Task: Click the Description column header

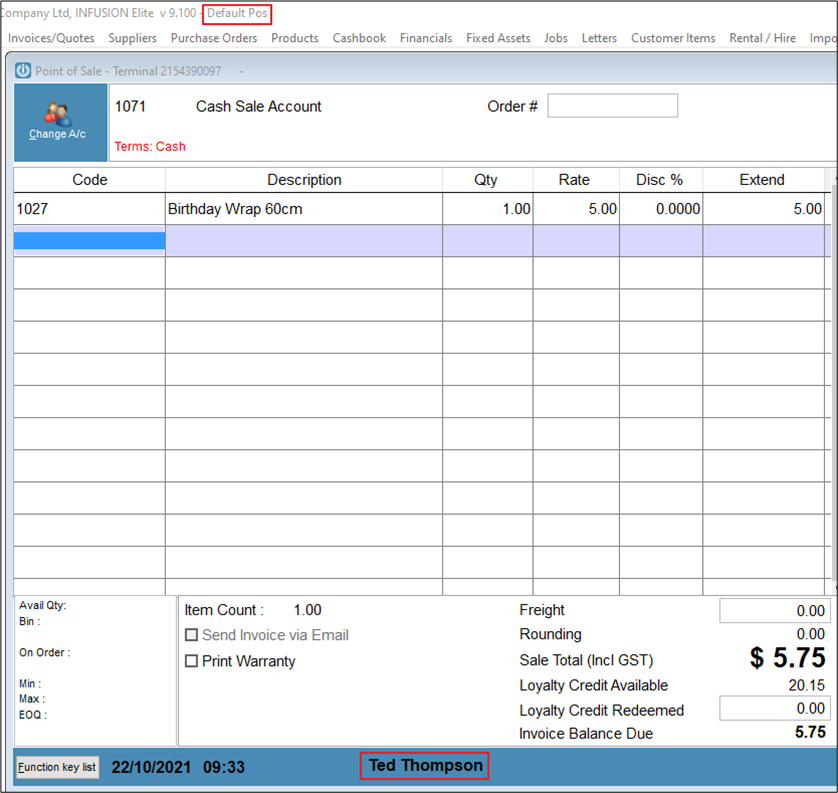Action: (x=304, y=180)
